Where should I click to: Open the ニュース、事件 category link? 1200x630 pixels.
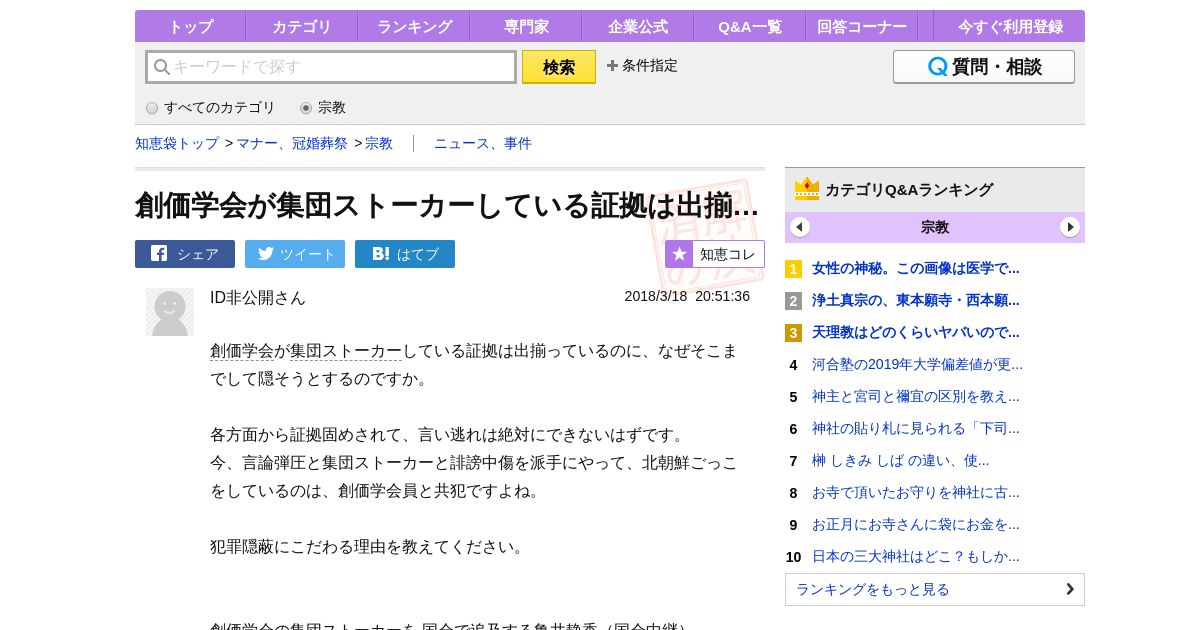pyautogui.click(x=483, y=144)
